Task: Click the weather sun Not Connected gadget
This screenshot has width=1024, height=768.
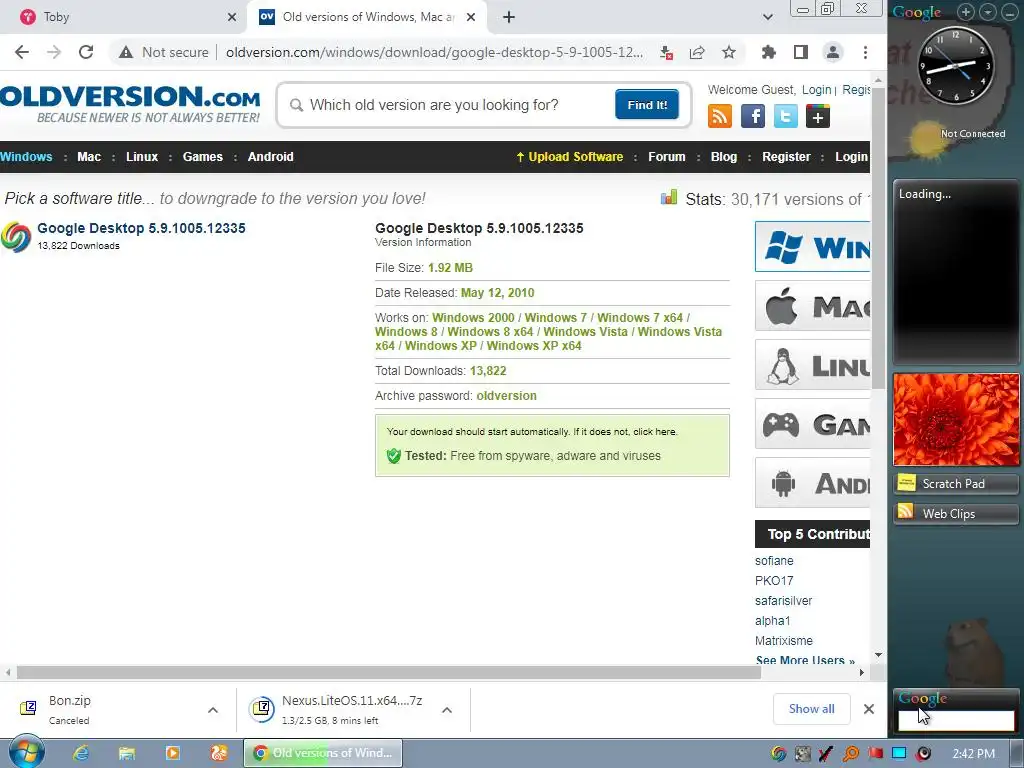Action: coord(957,138)
